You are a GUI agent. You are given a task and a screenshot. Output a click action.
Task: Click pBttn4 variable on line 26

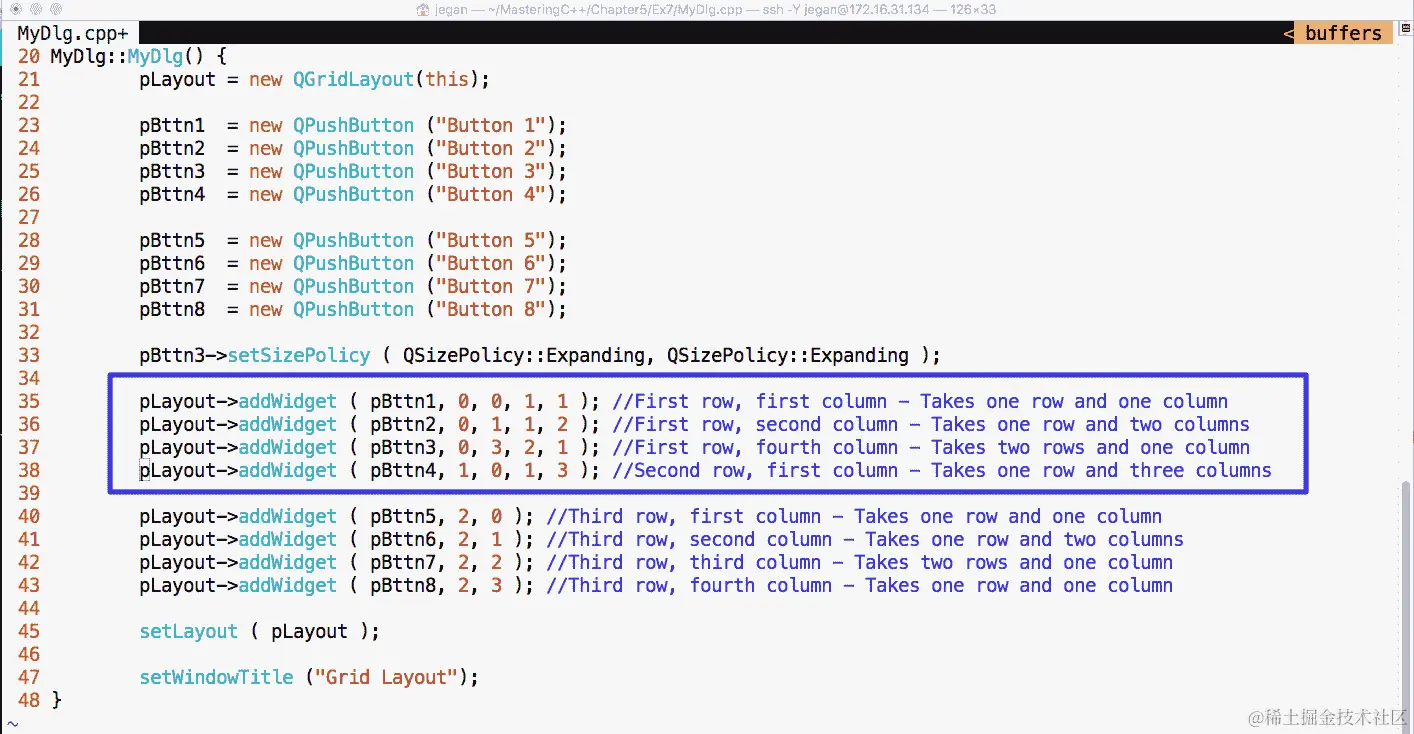pyautogui.click(x=172, y=194)
